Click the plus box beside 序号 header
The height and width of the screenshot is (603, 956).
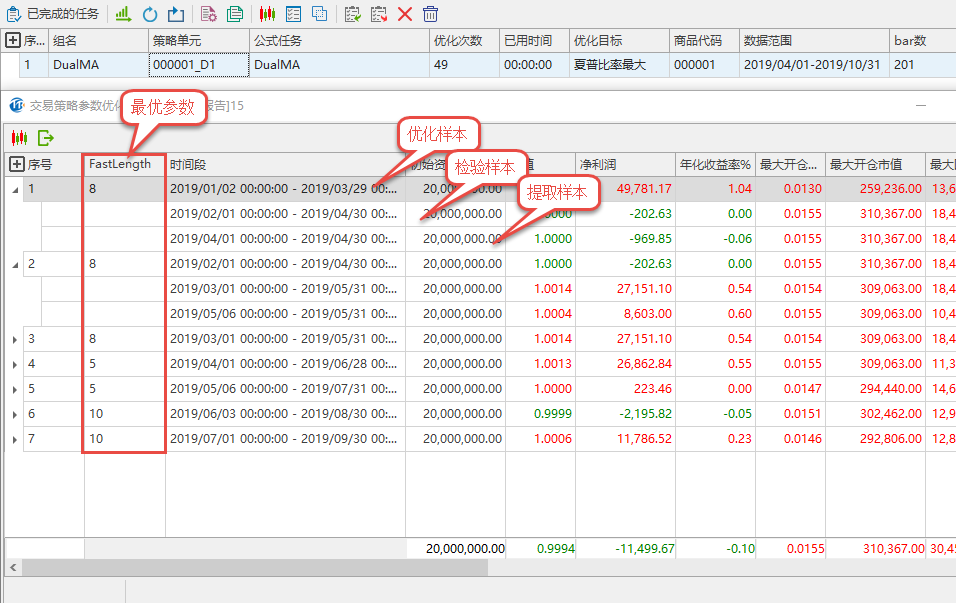point(16,164)
